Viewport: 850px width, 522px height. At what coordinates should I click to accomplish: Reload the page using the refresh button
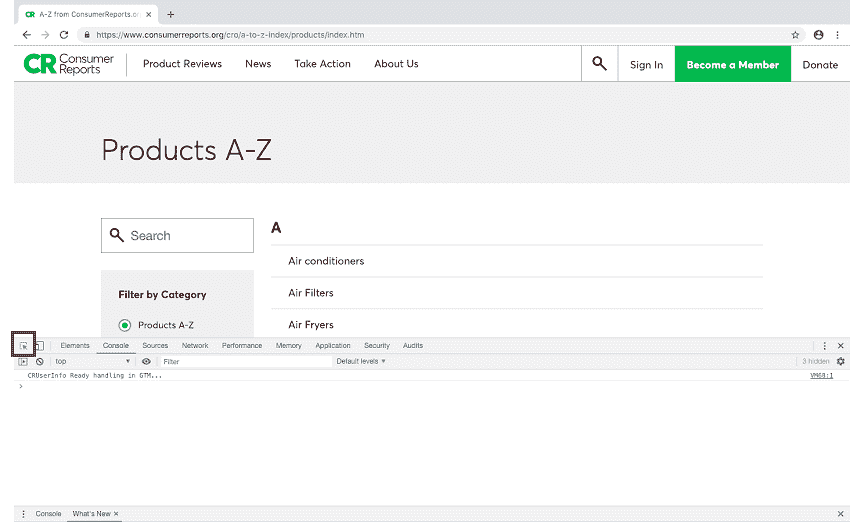(62, 34)
